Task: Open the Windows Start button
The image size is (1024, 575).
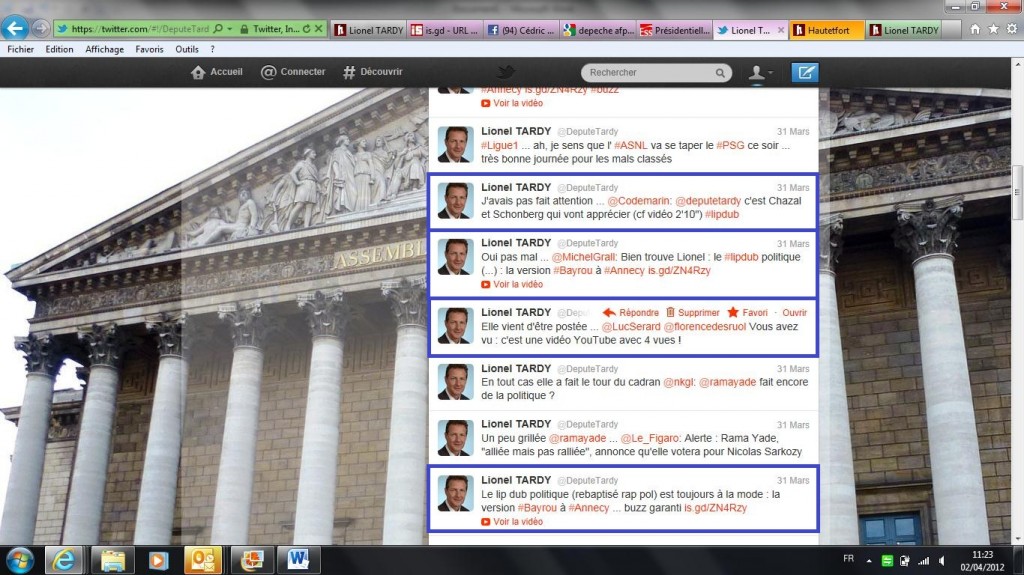Action: [19, 561]
